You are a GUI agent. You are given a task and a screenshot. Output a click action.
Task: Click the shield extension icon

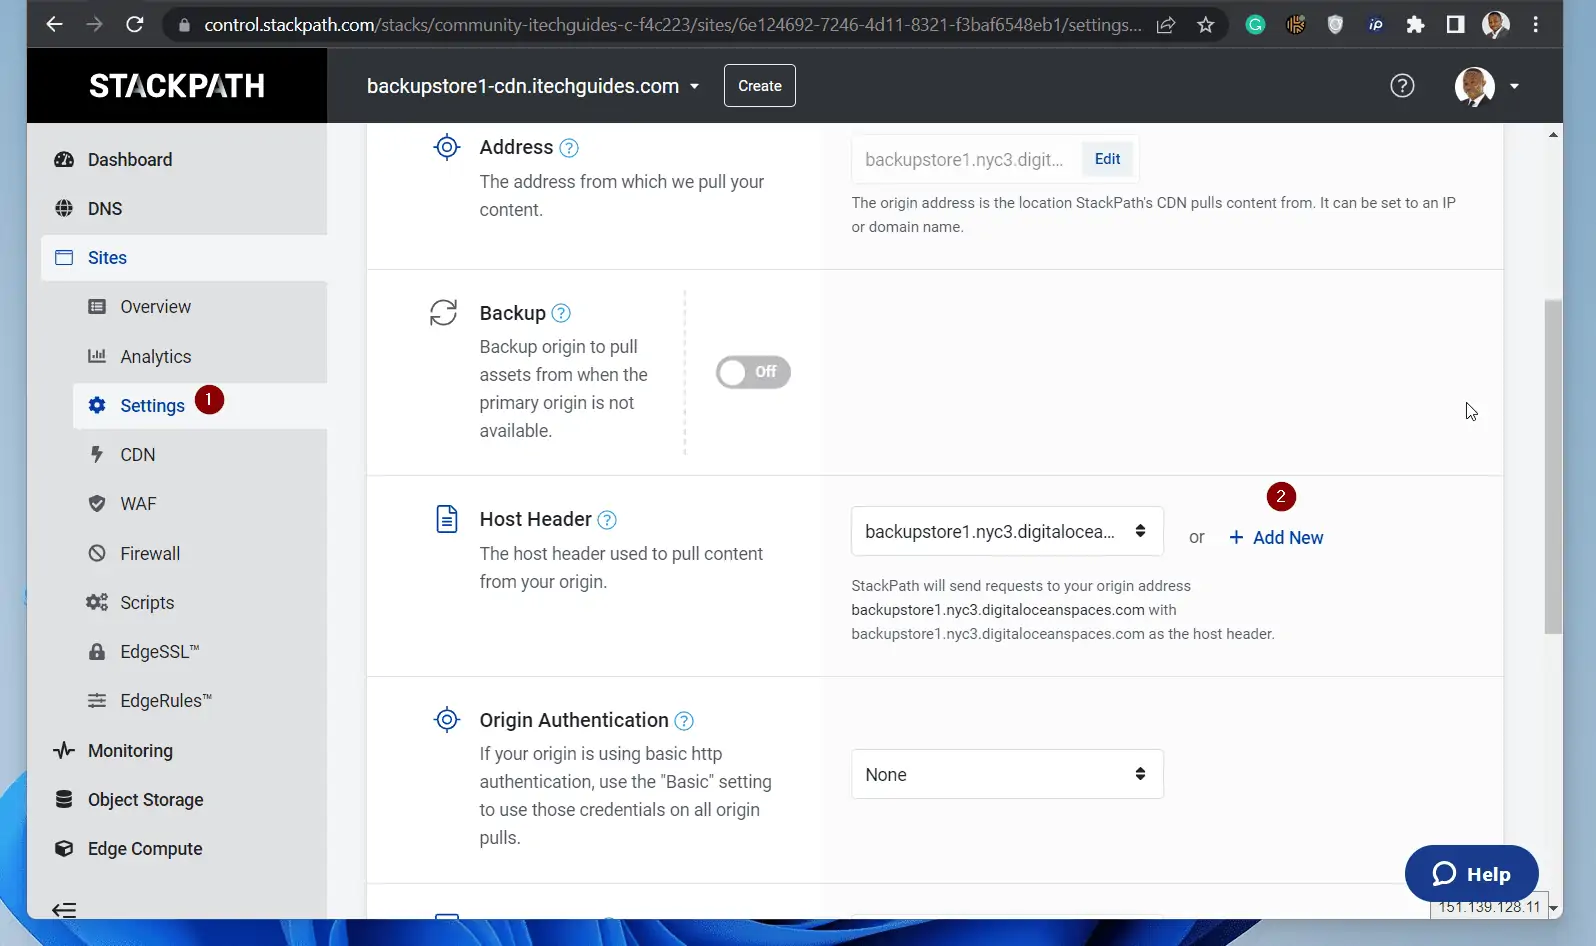(1335, 25)
